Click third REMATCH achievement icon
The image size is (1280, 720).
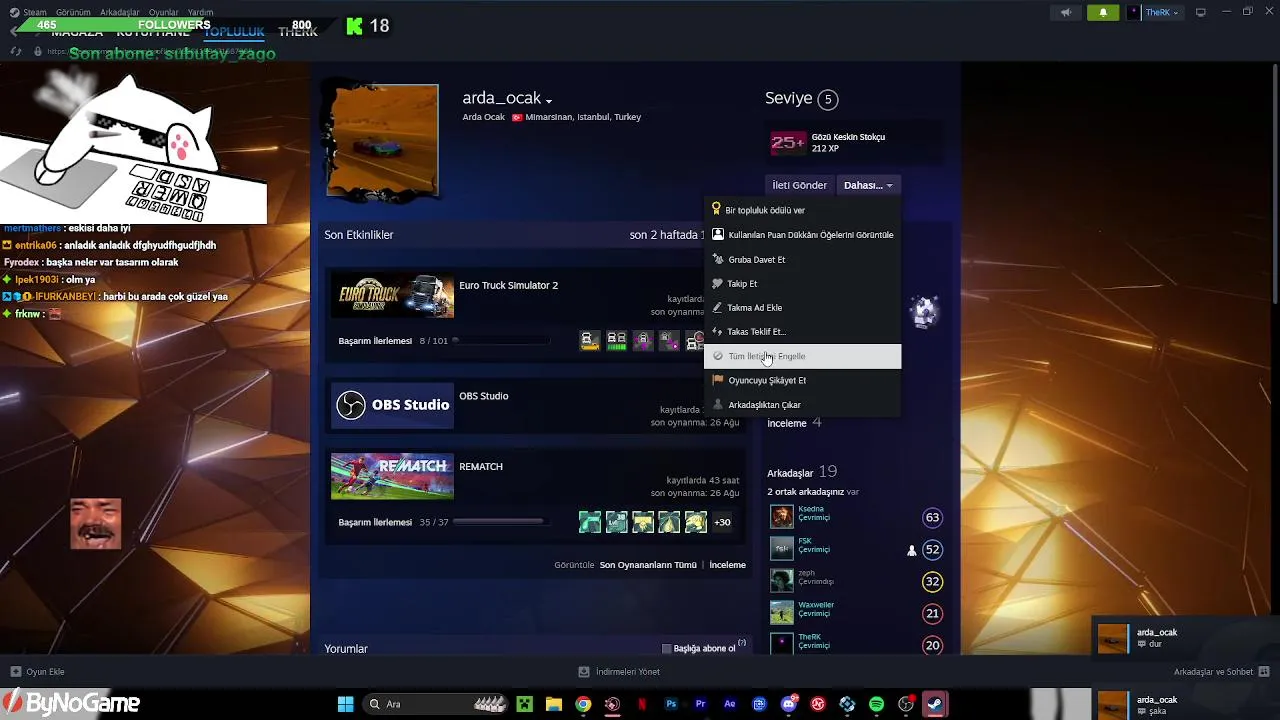(x=643, y=522)
